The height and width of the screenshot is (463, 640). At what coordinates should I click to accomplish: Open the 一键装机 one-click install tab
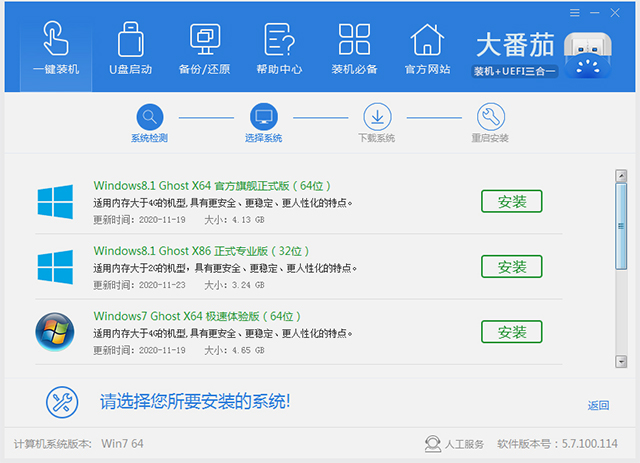click(x=56, y=50)
